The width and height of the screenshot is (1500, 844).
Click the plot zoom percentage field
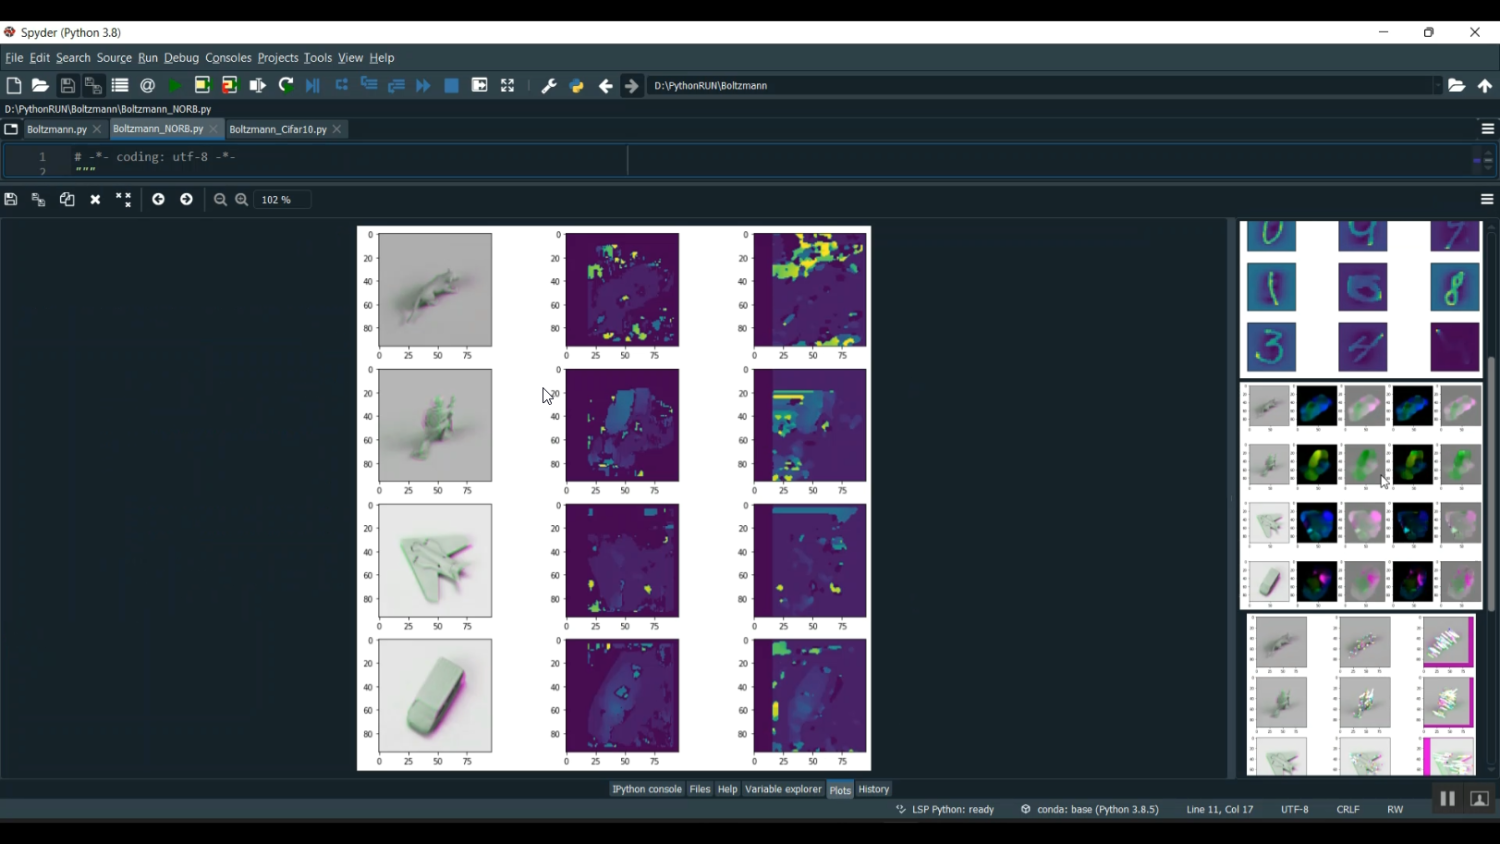coord(281,200)
